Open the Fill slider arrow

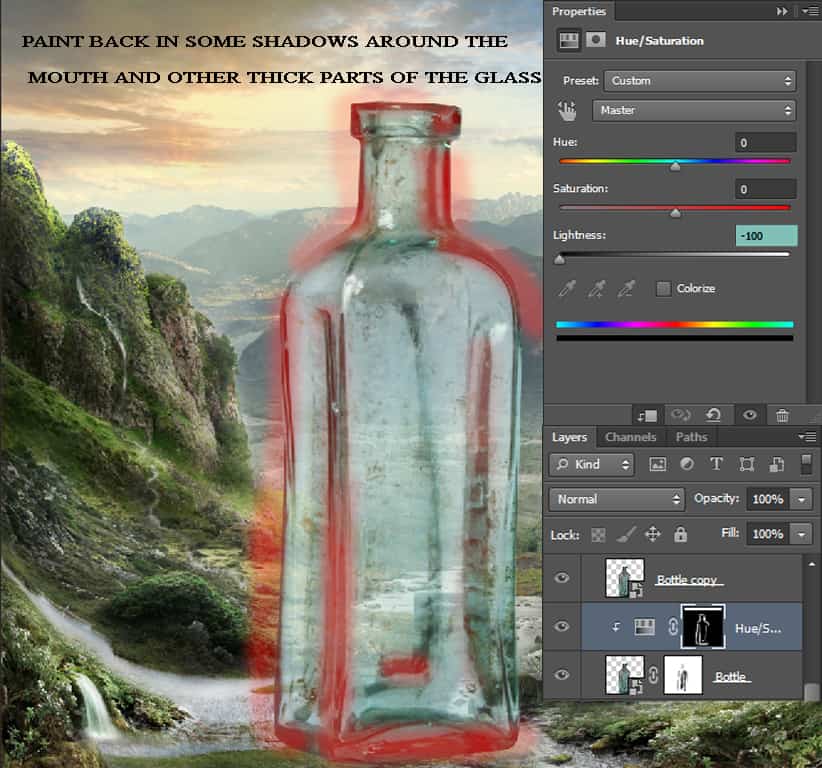tap(802, 534)
